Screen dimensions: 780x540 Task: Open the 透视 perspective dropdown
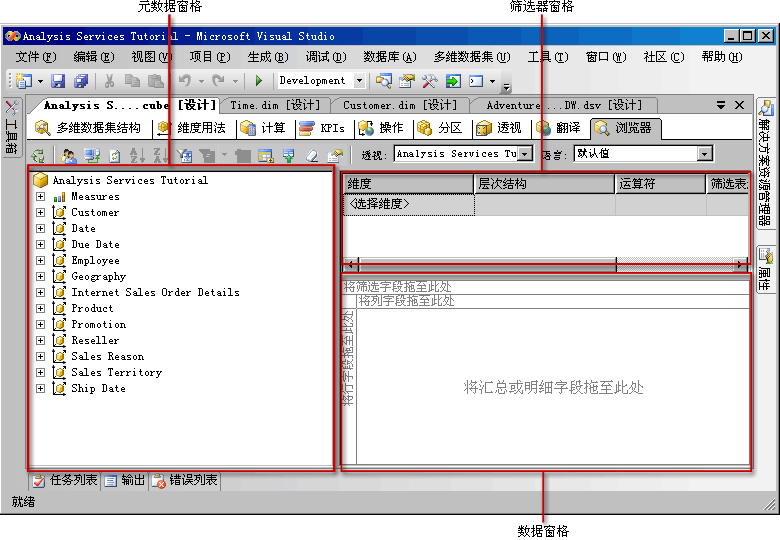pos(524,154)
